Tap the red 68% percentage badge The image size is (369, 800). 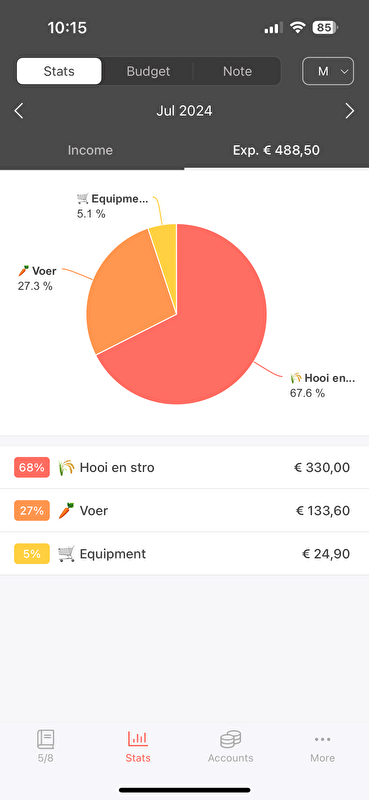32,467
